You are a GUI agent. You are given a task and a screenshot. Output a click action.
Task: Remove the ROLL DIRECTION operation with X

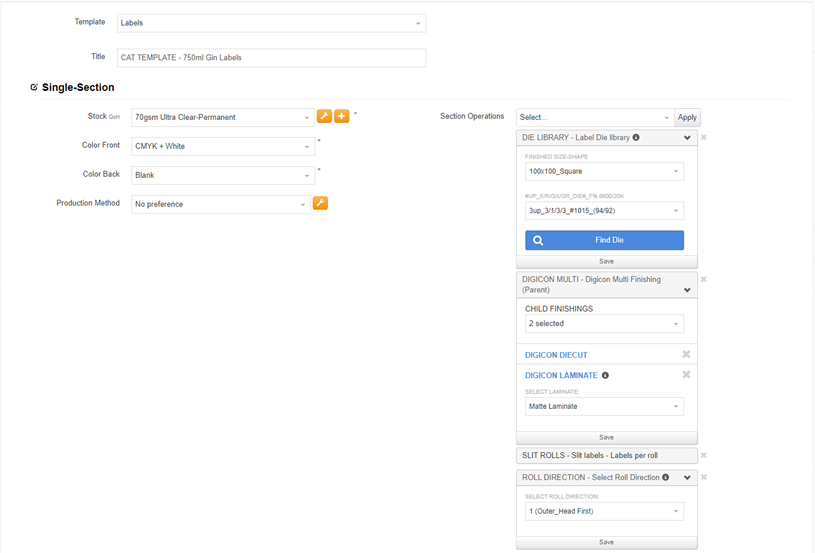point(704,477)
